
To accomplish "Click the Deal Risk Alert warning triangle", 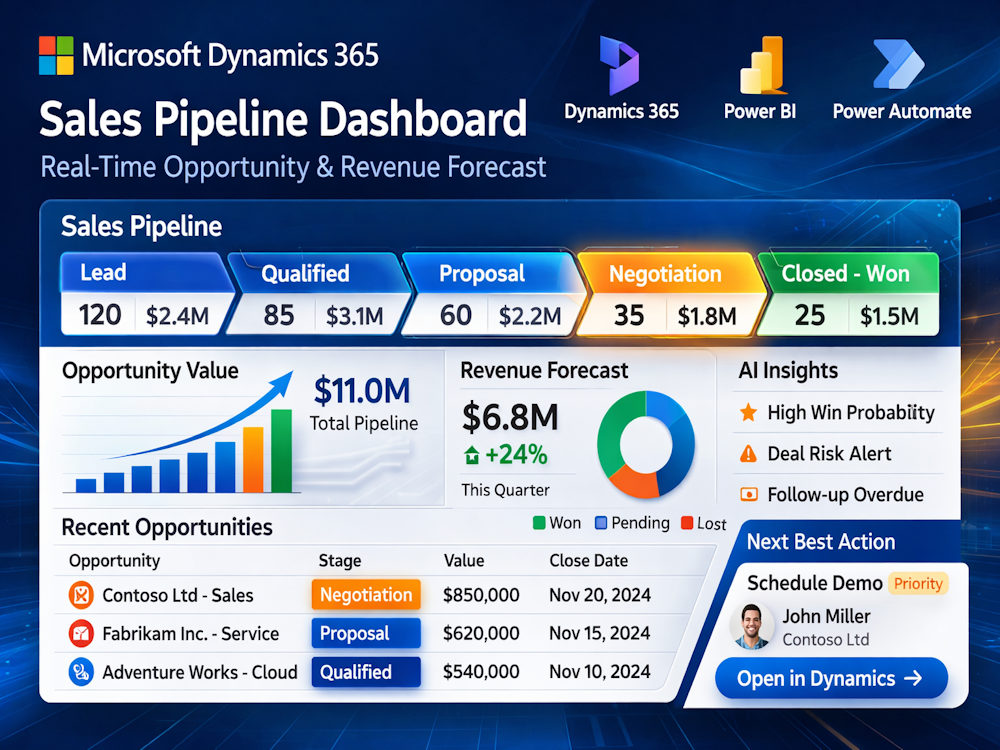I will coord(748,454).
